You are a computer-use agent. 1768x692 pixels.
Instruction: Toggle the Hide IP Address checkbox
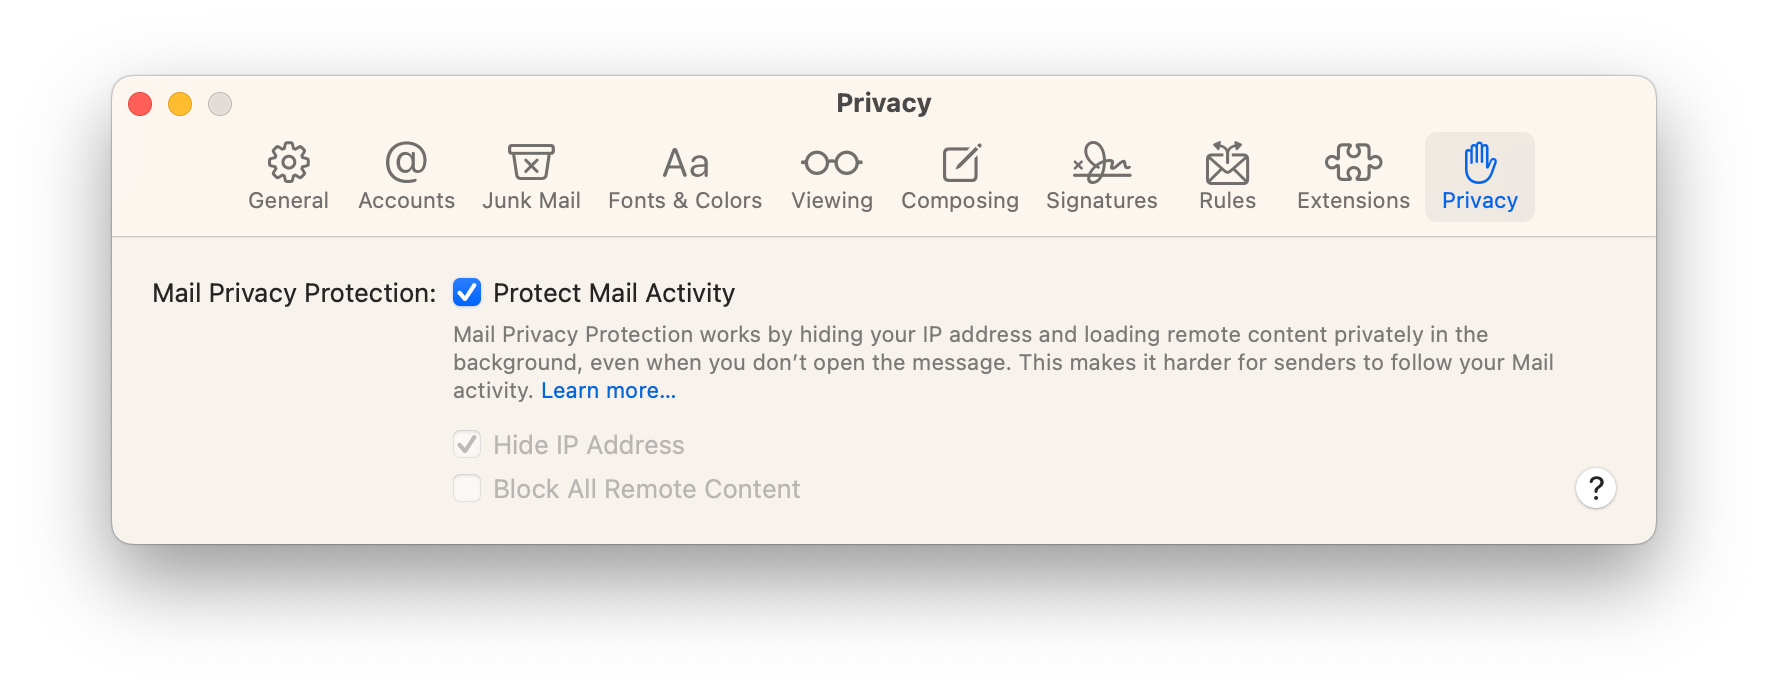(x=467, y=445)
